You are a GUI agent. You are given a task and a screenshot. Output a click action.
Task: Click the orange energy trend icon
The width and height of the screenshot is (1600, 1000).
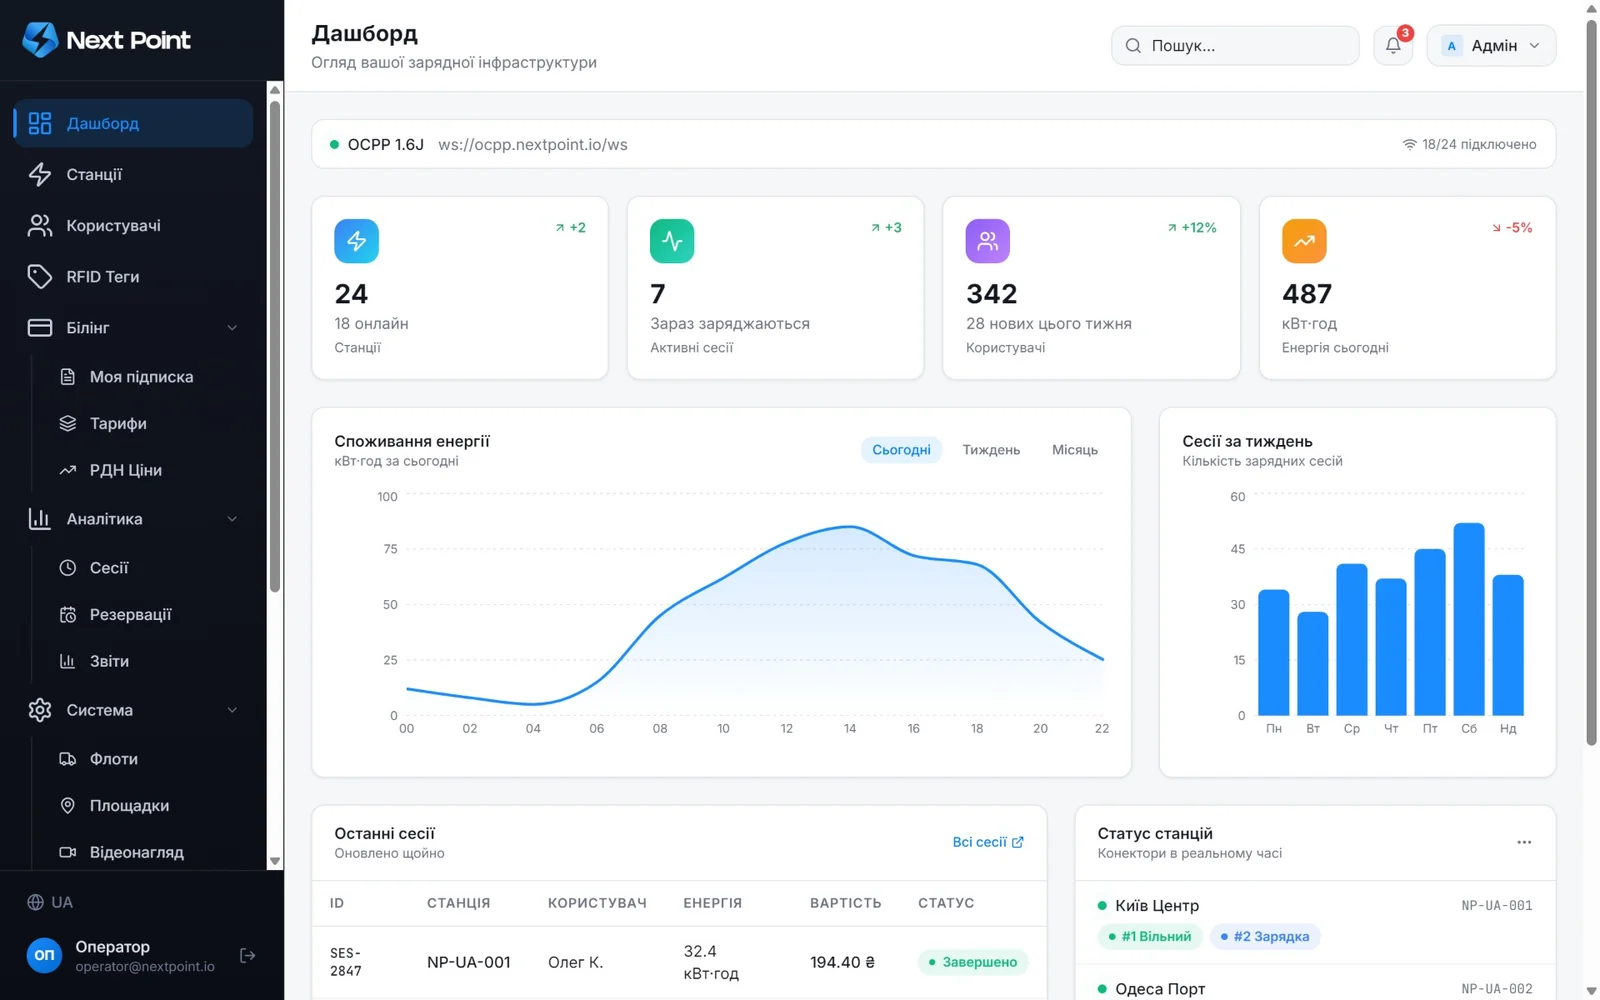[x=1304, y=241]
